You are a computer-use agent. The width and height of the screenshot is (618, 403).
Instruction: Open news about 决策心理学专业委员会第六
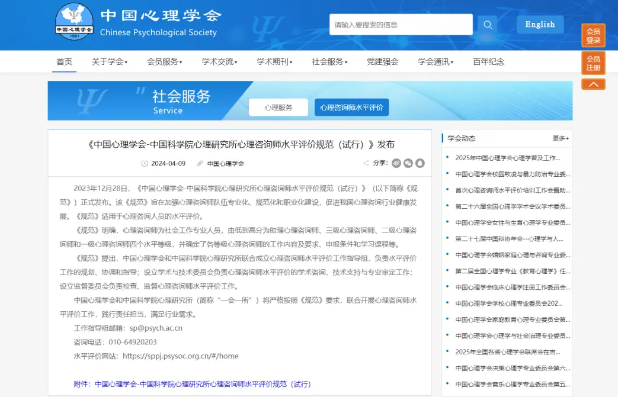coord(513,368)
